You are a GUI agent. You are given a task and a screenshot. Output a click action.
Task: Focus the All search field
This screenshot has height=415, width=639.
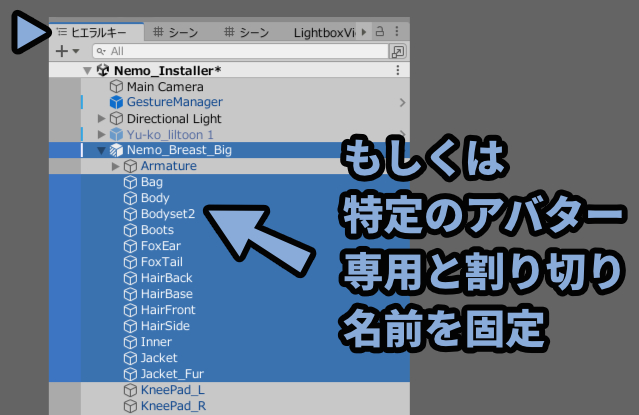240,51
